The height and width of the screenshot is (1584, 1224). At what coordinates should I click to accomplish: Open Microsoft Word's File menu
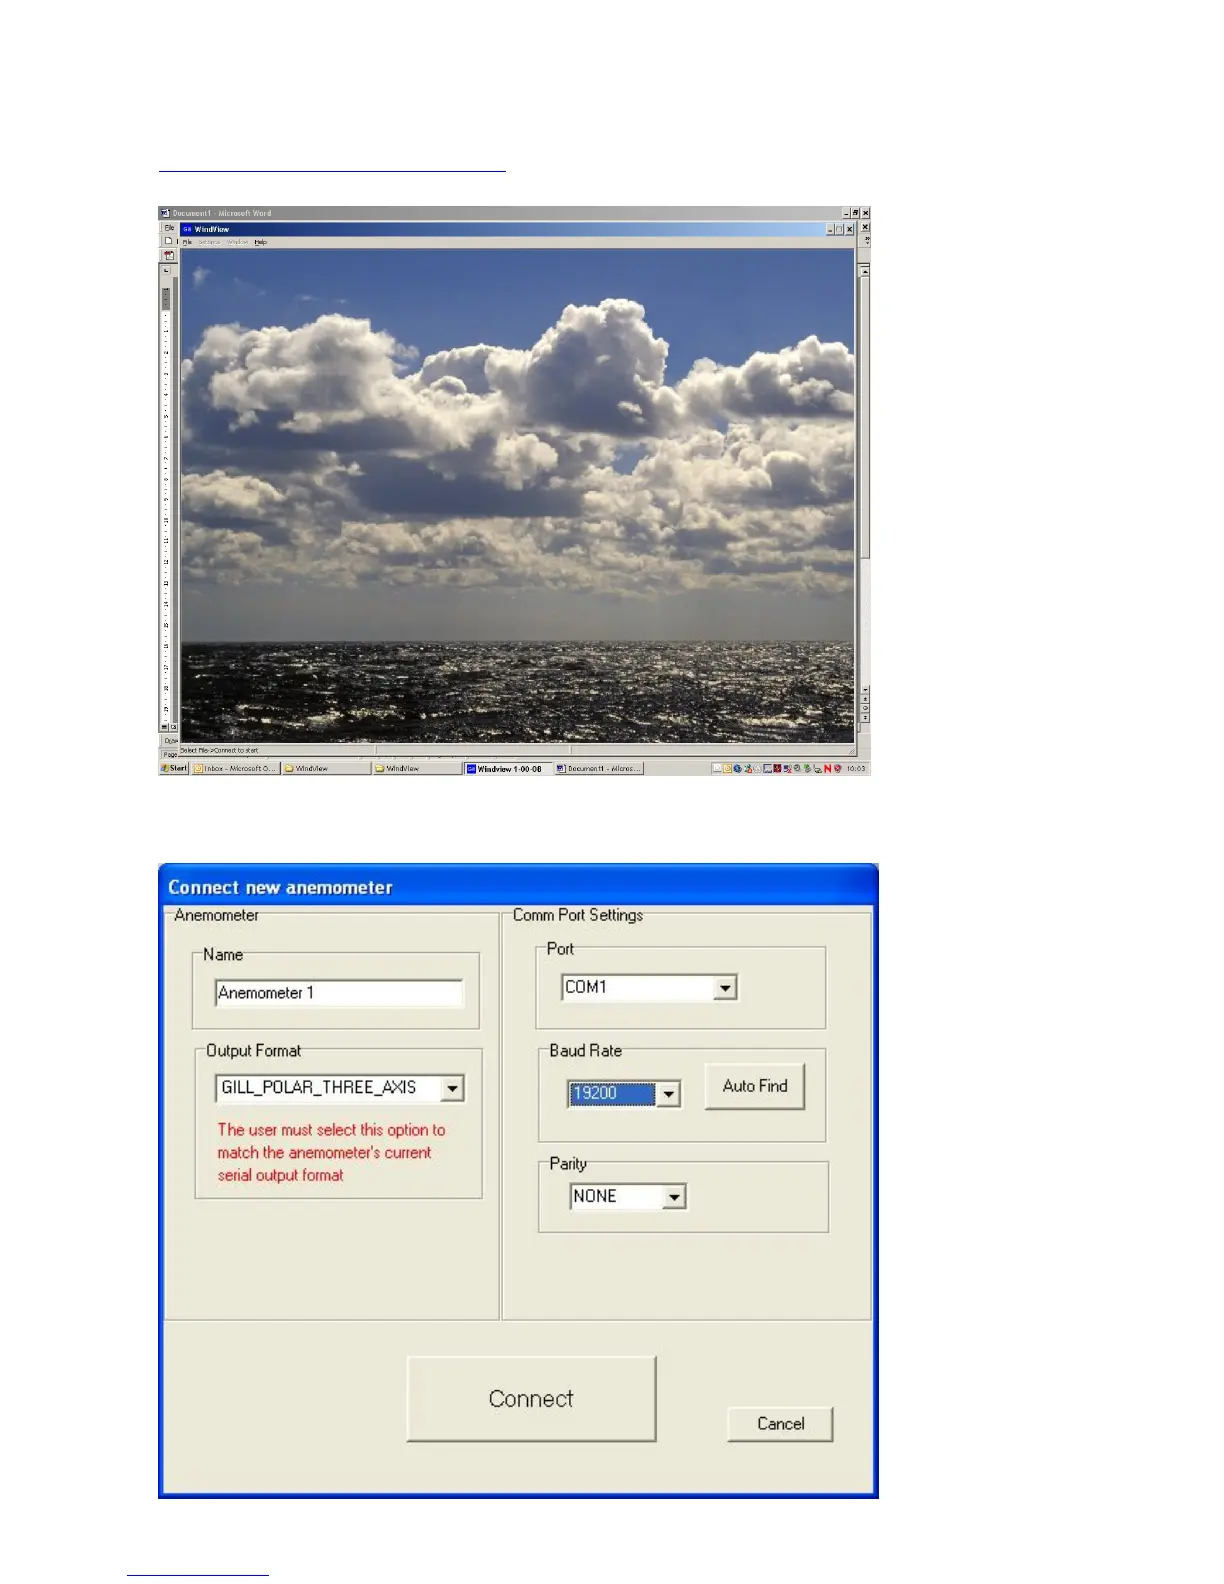[x=169, y=228]
